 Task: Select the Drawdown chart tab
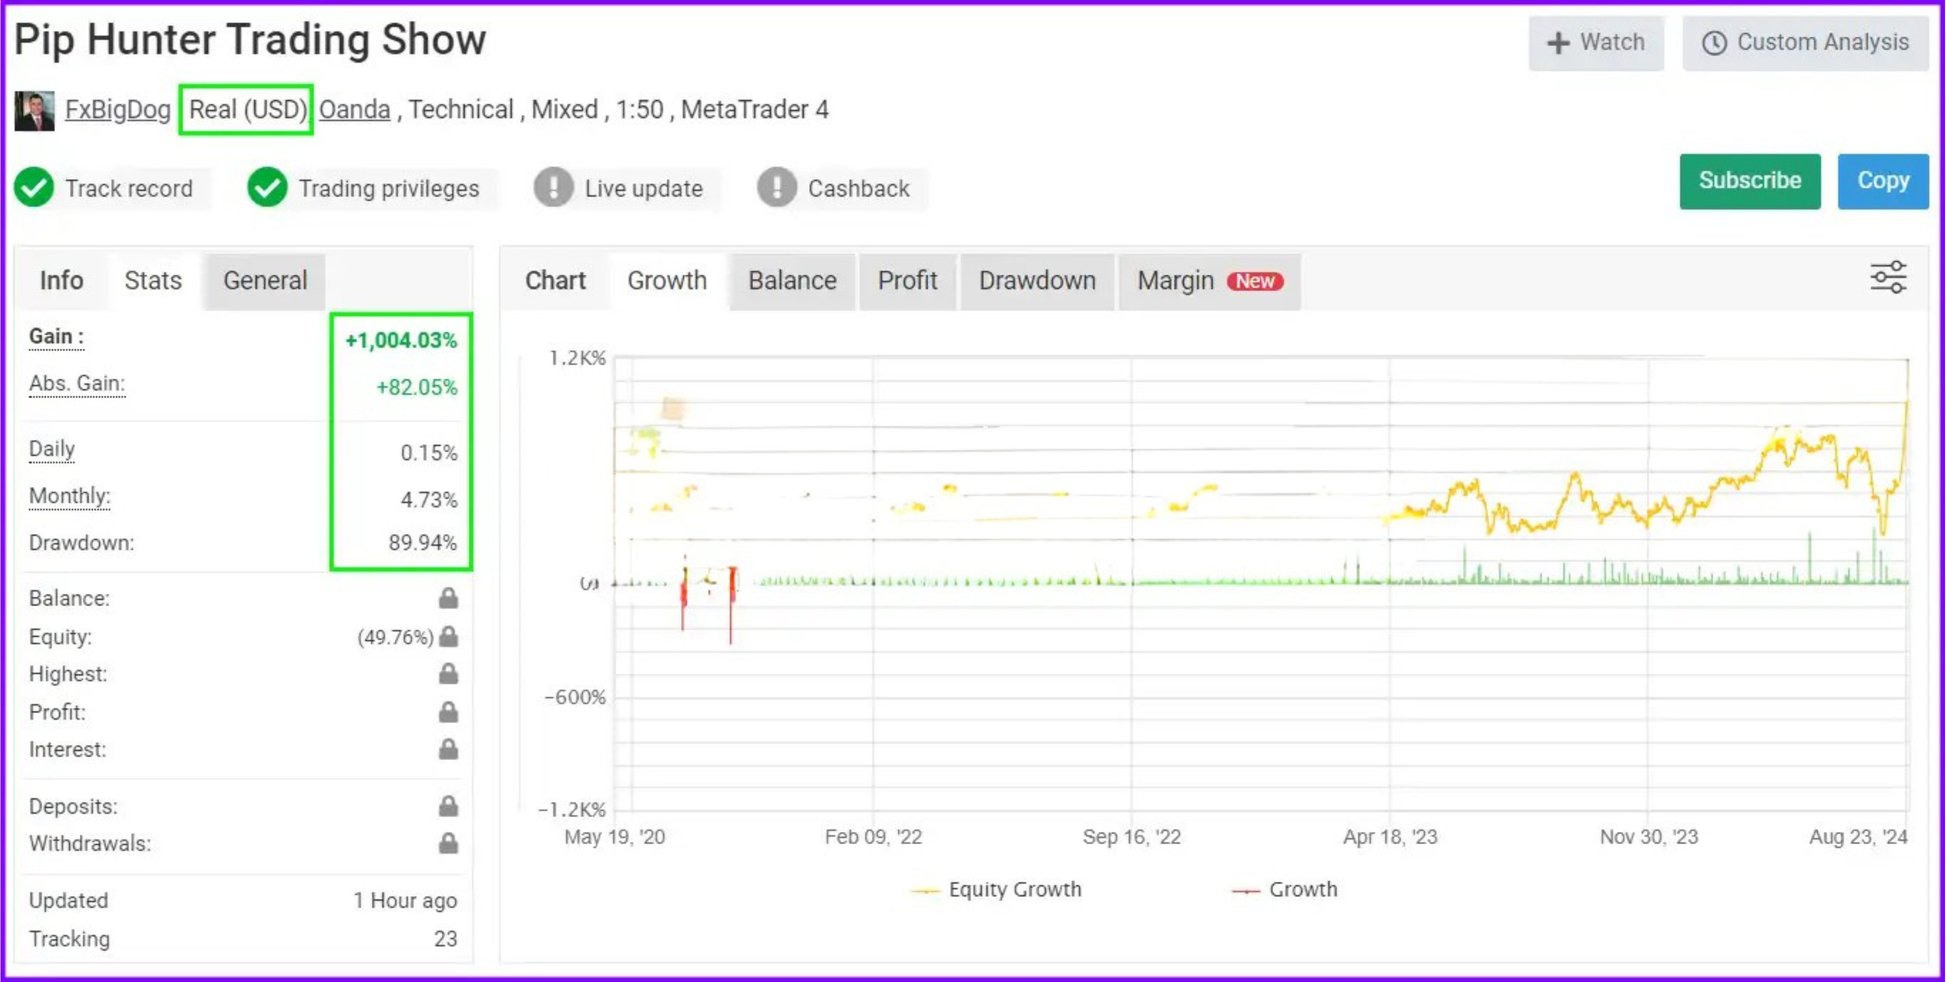(x=1037, y=281)
